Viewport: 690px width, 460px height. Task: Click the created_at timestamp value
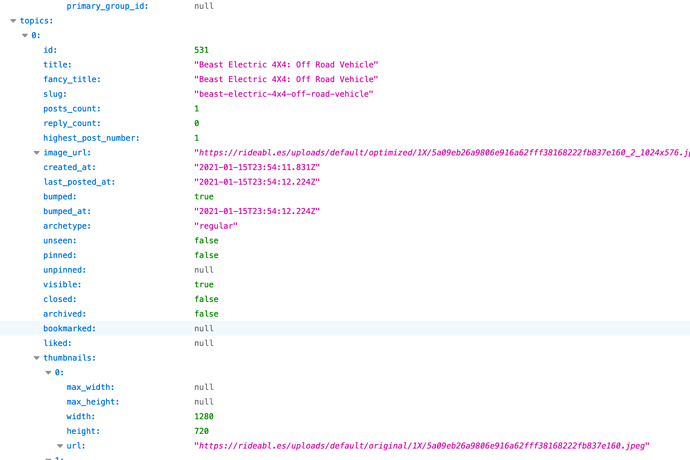[x=257, y=167]
